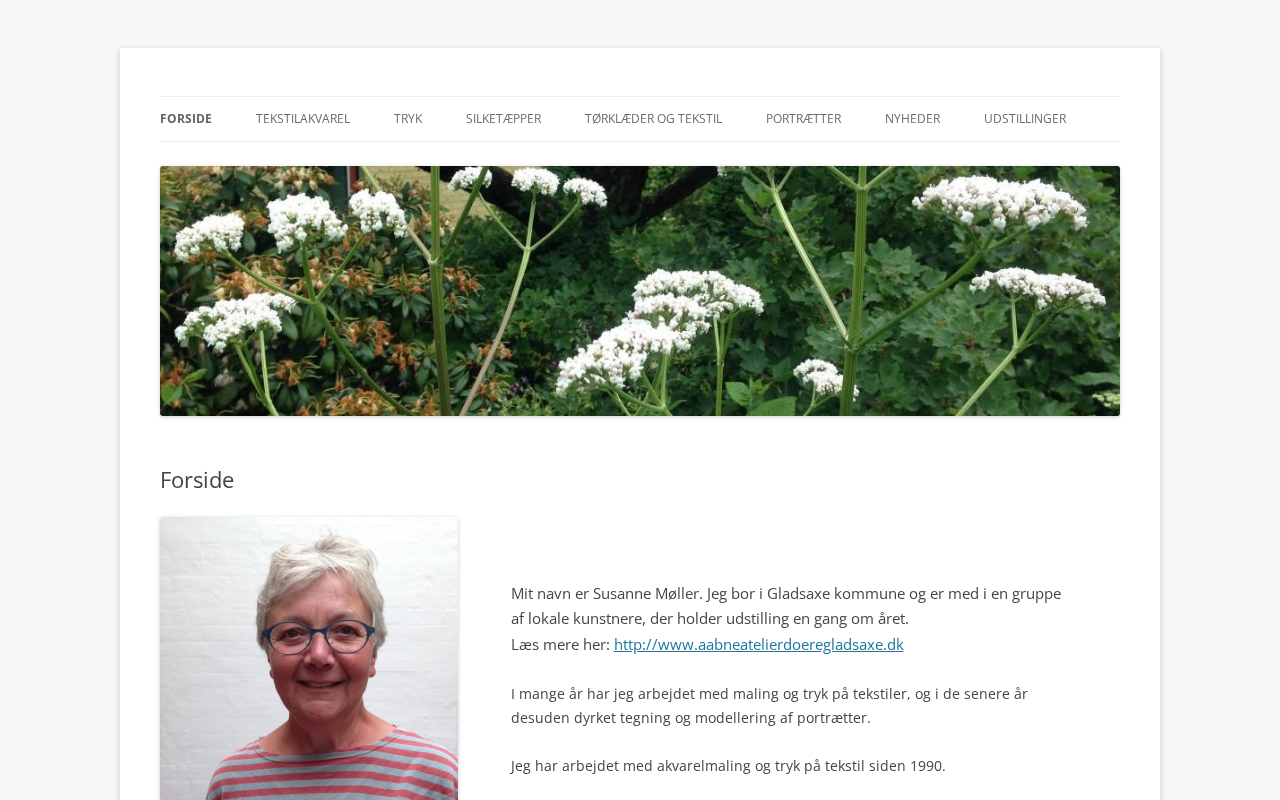Click the paragraph starting "I mange år"
Image resolution: width=1280 pixels, height=800 pixels.
(x=769, y=706)
